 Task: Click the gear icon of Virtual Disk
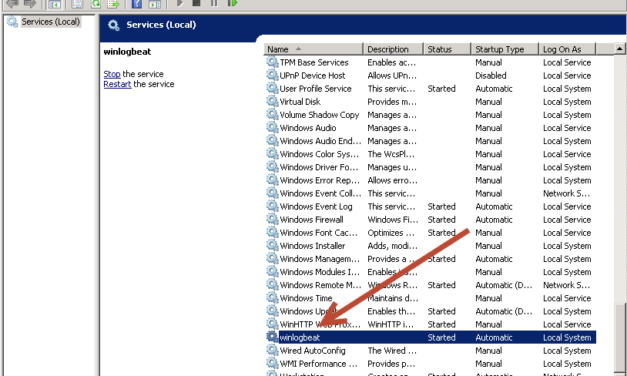(x=272, y=101)
